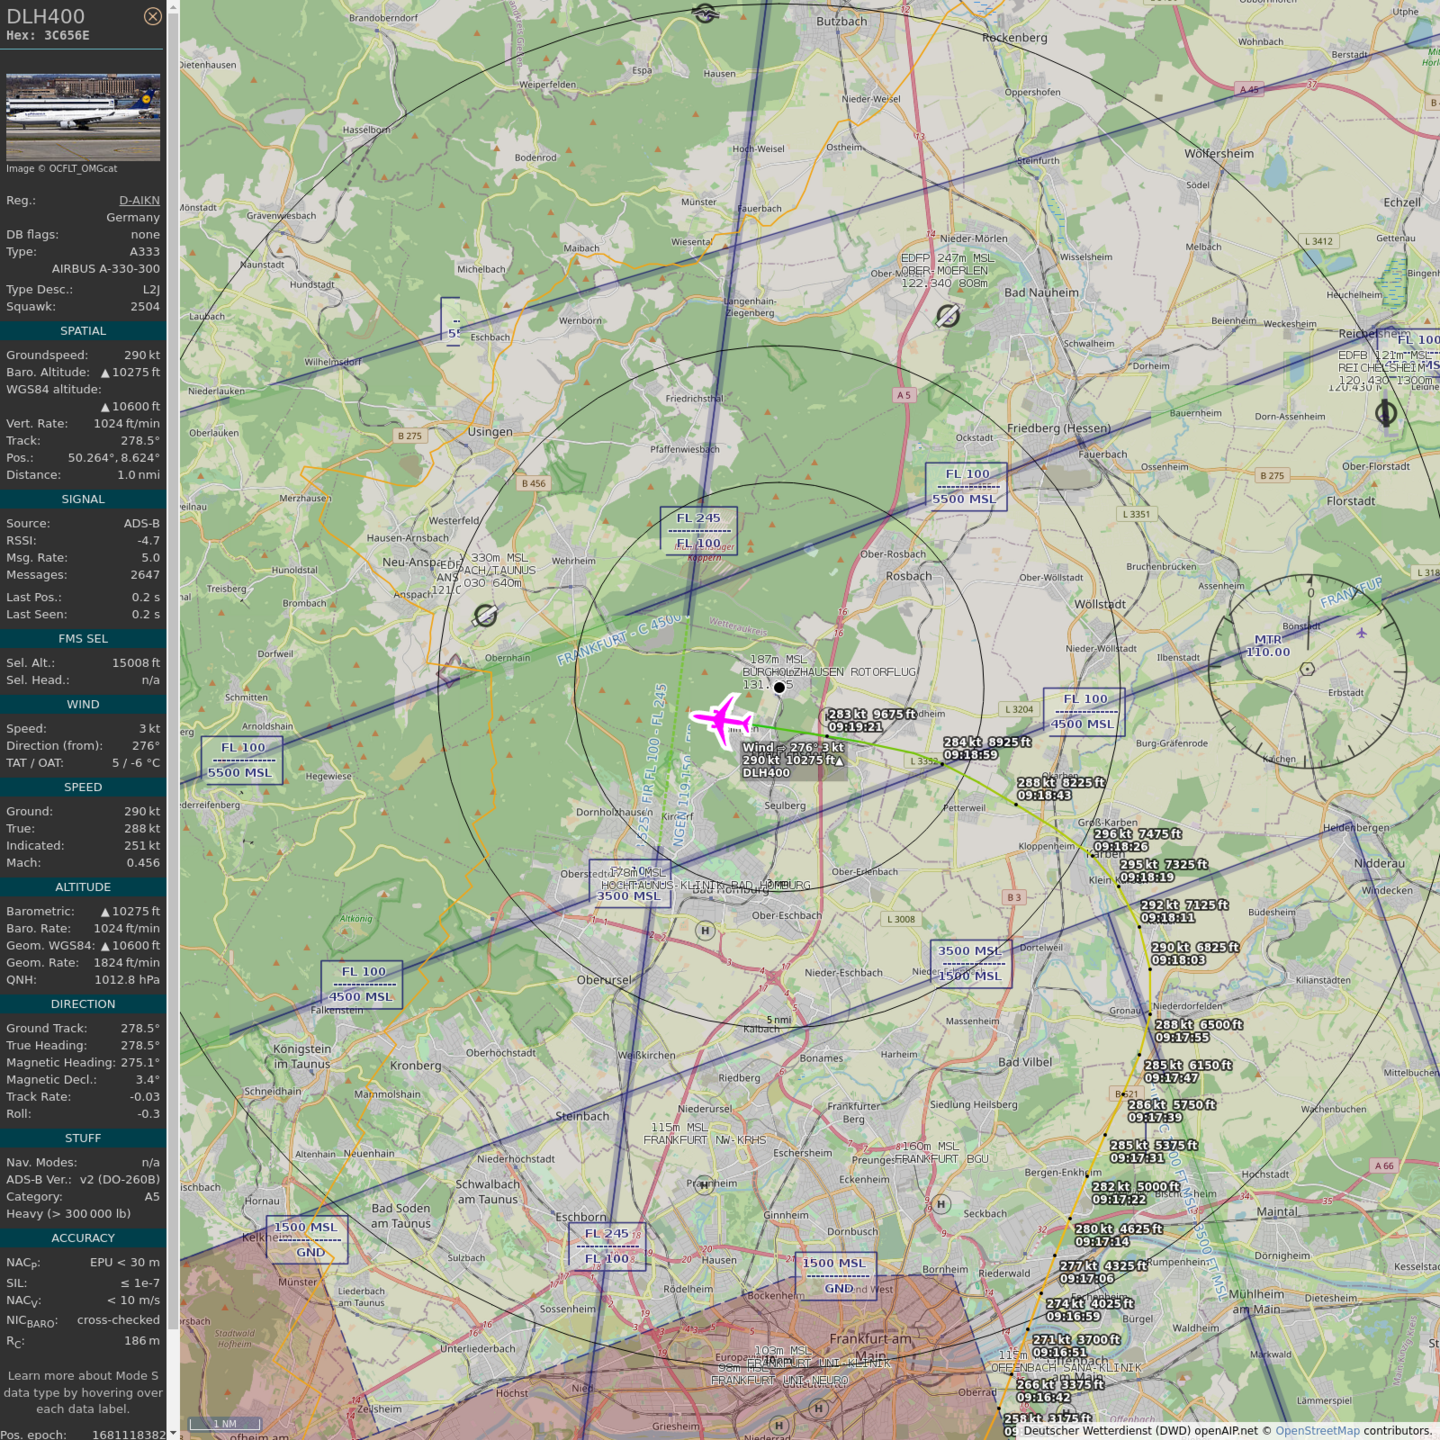Click the 3500 MSL / 1500 MSL airspace label
Screen dimensions: 1440x1440
pos(970,963)
